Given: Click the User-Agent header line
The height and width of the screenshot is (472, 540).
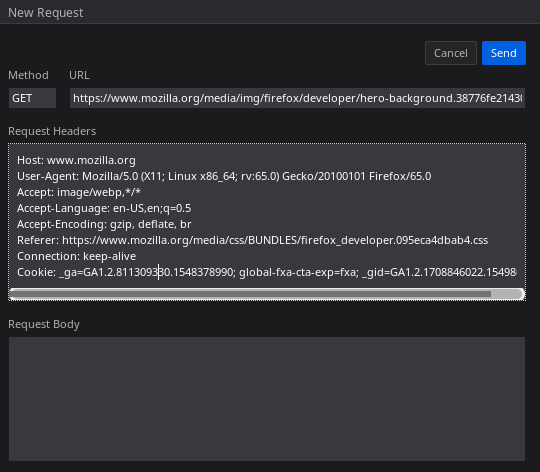Looking at the screenshot, I should pyautogui.click(x=224, y=176).
